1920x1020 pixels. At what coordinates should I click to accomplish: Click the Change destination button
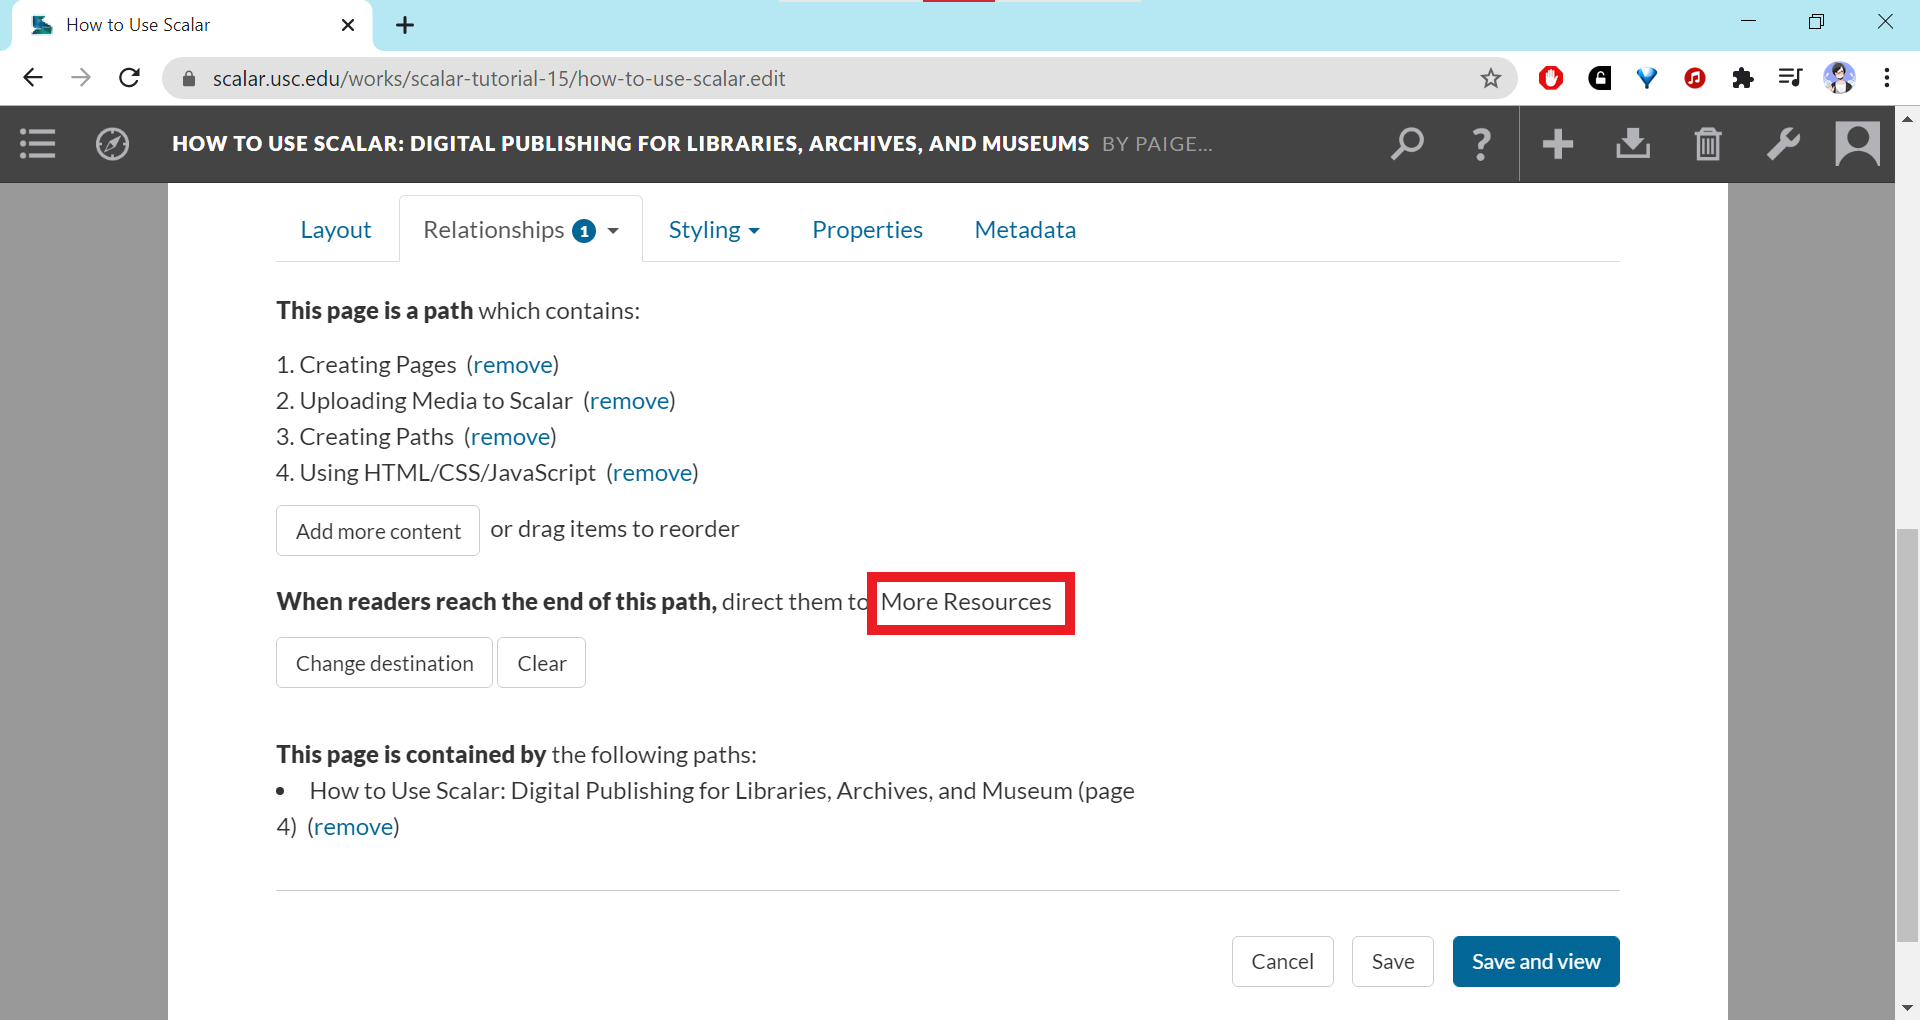384,663
